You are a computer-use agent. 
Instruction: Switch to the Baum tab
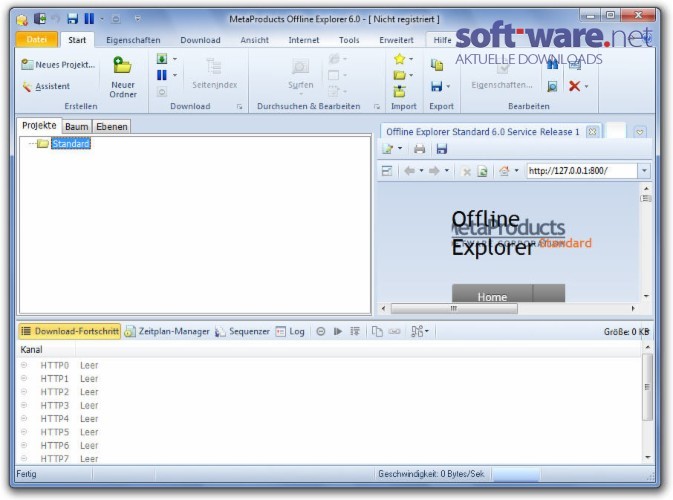click(x=77, y=127)
